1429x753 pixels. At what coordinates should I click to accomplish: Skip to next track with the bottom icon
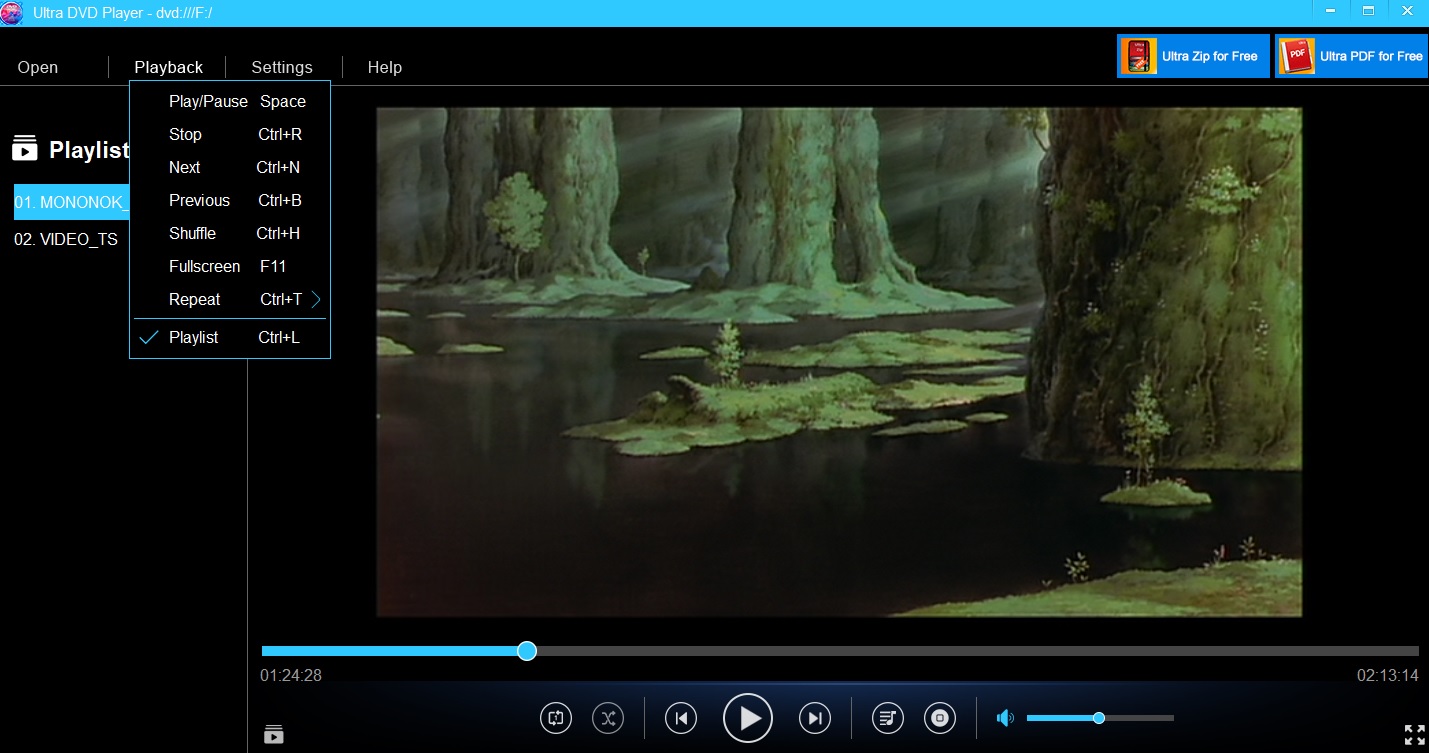click(815, 717)
